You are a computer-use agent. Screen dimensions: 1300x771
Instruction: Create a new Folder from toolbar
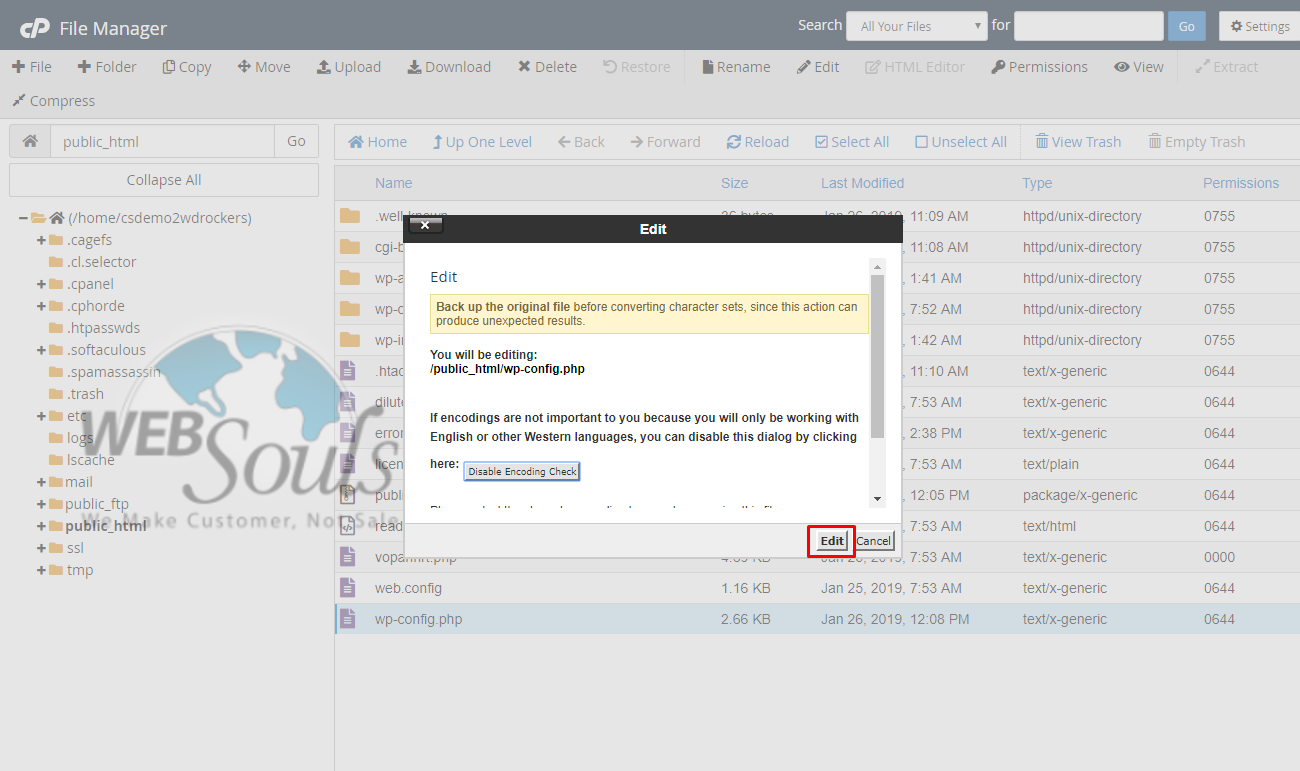pos(107,67)
